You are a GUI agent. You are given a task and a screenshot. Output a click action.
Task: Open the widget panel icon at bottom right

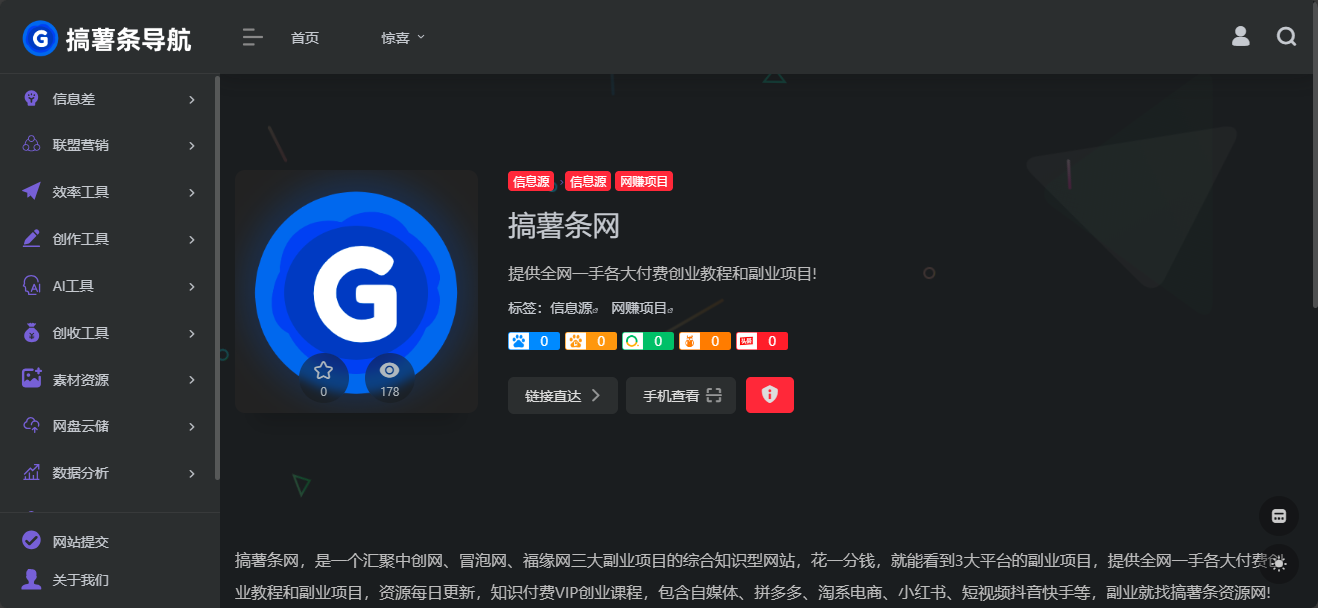pos(1278,515)
